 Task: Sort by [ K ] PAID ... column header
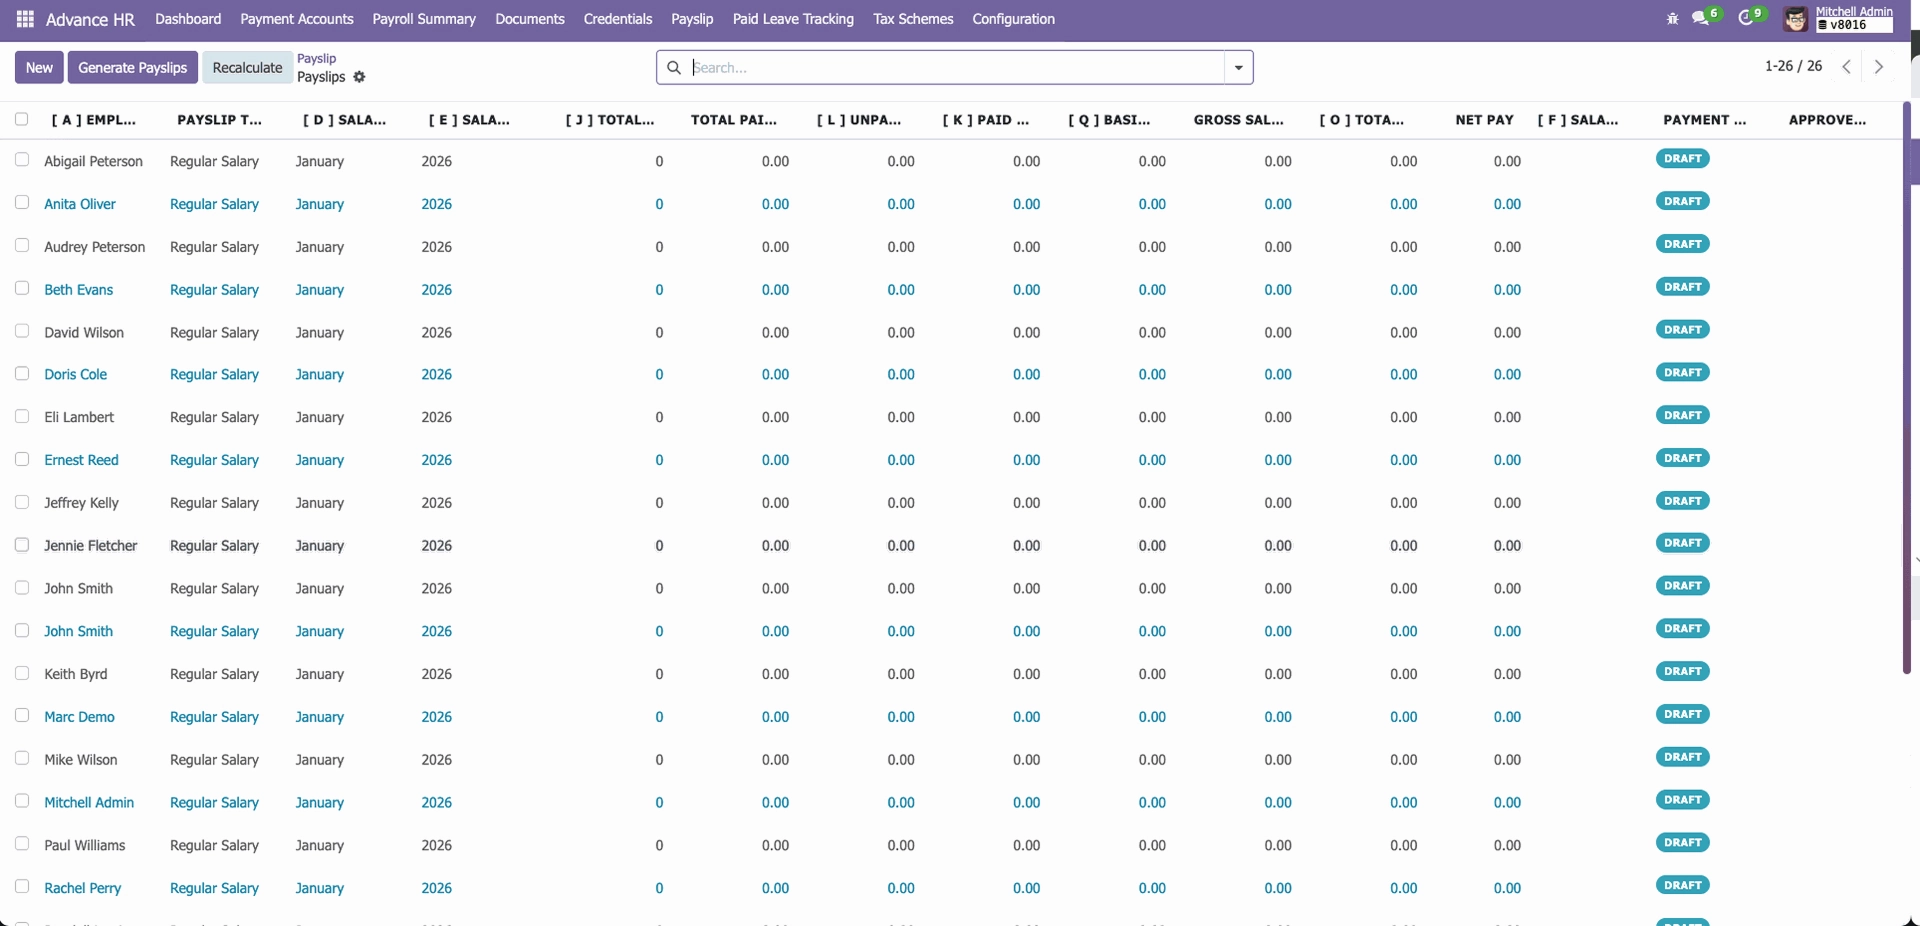(985, 120)
